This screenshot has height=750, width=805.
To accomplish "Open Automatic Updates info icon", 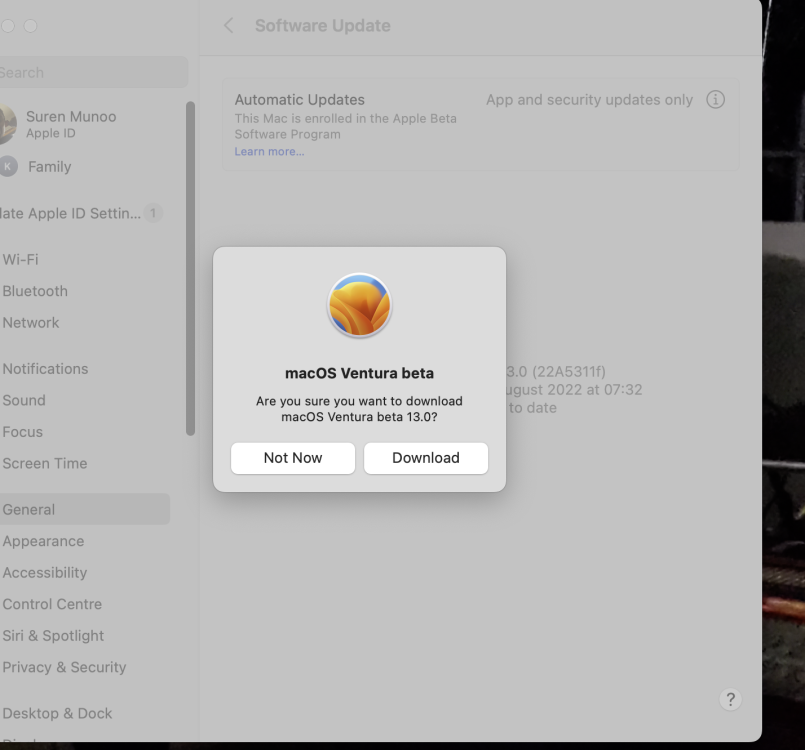I will pyautogui.click(x=715, y=99).
